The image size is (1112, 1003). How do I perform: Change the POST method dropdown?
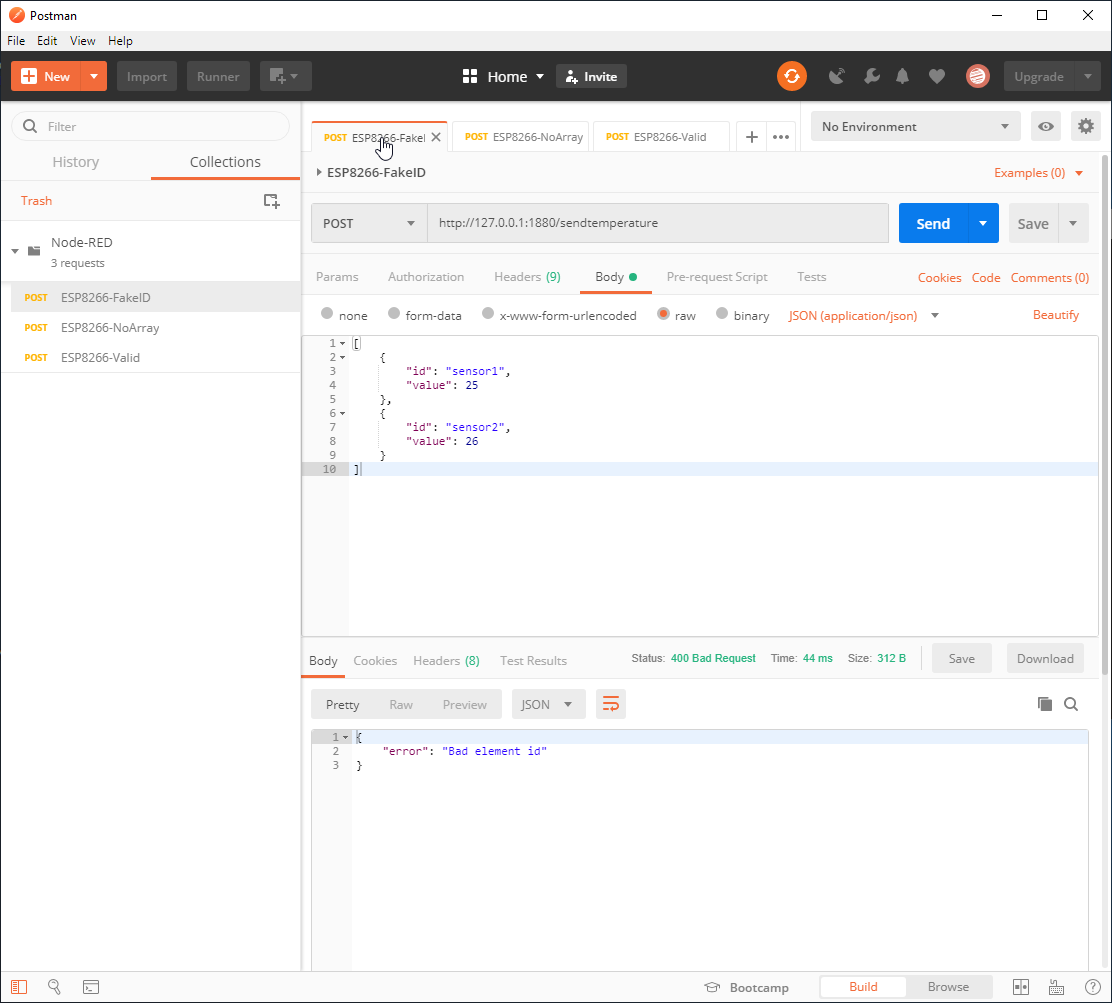pyautogui.click(x=369, y=223)
